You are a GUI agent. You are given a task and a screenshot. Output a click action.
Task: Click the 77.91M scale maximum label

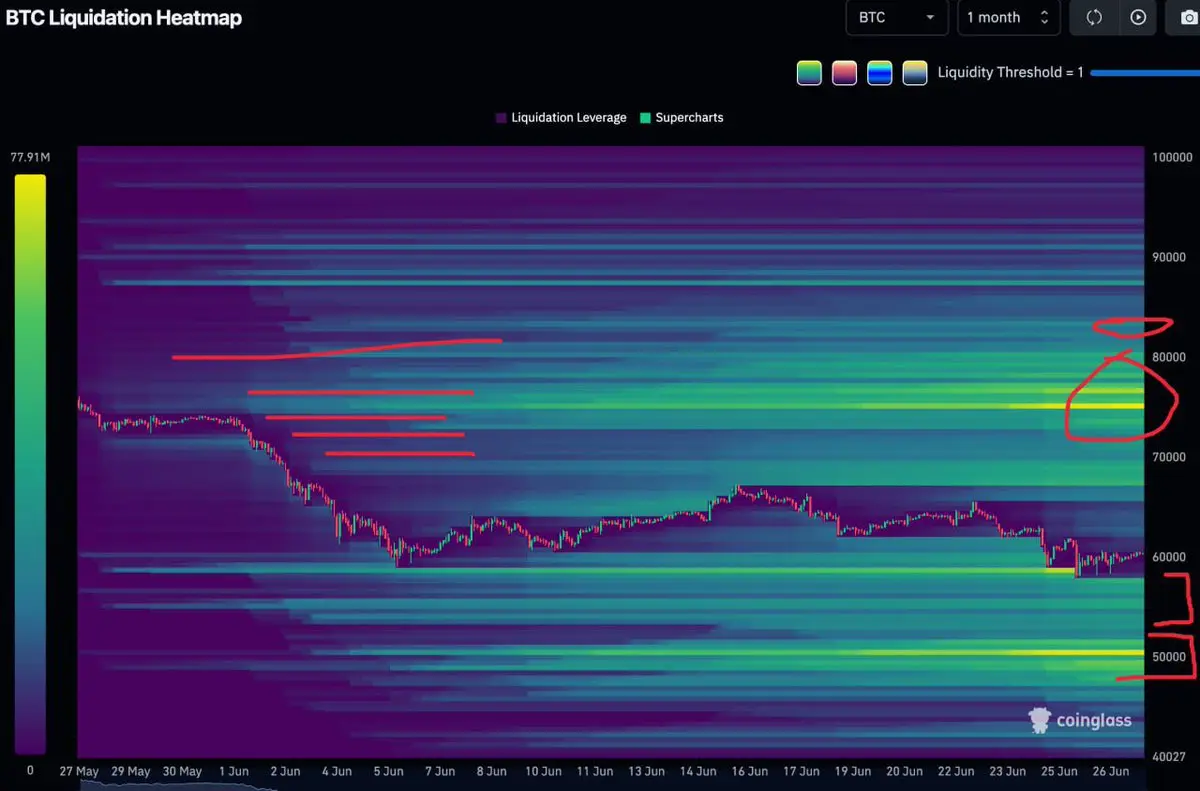click(31, 157)
